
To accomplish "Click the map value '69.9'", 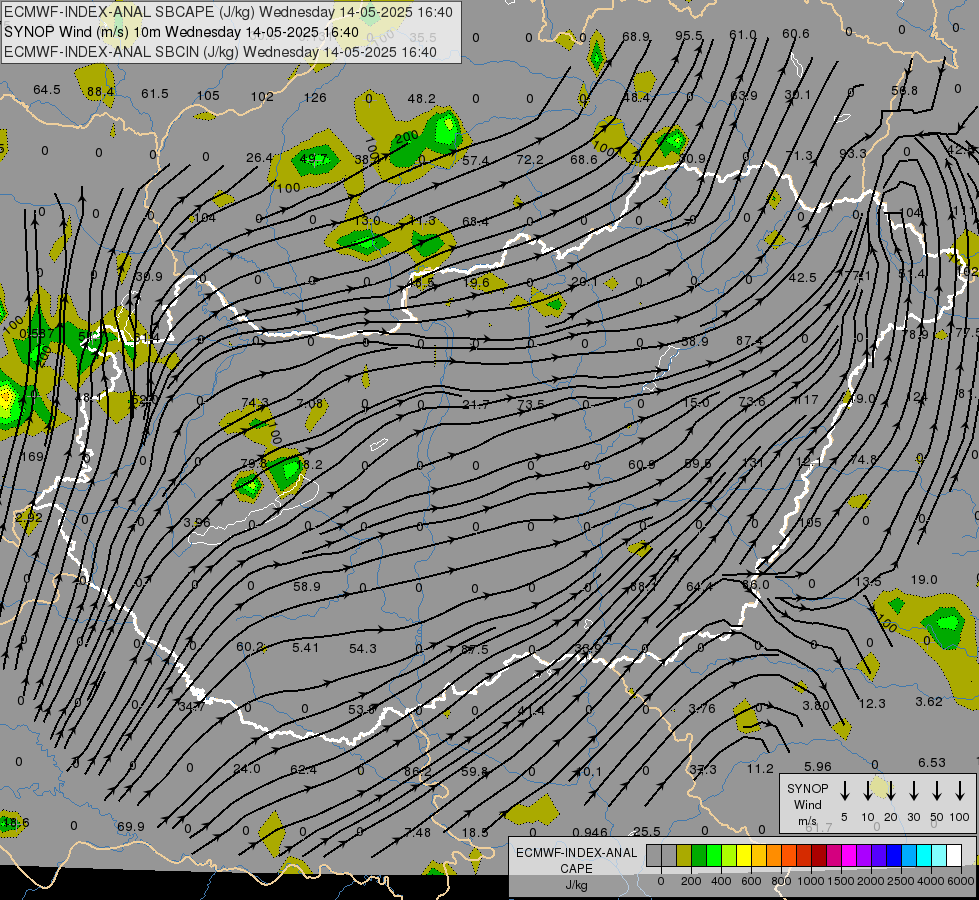I will click(130, 827).
